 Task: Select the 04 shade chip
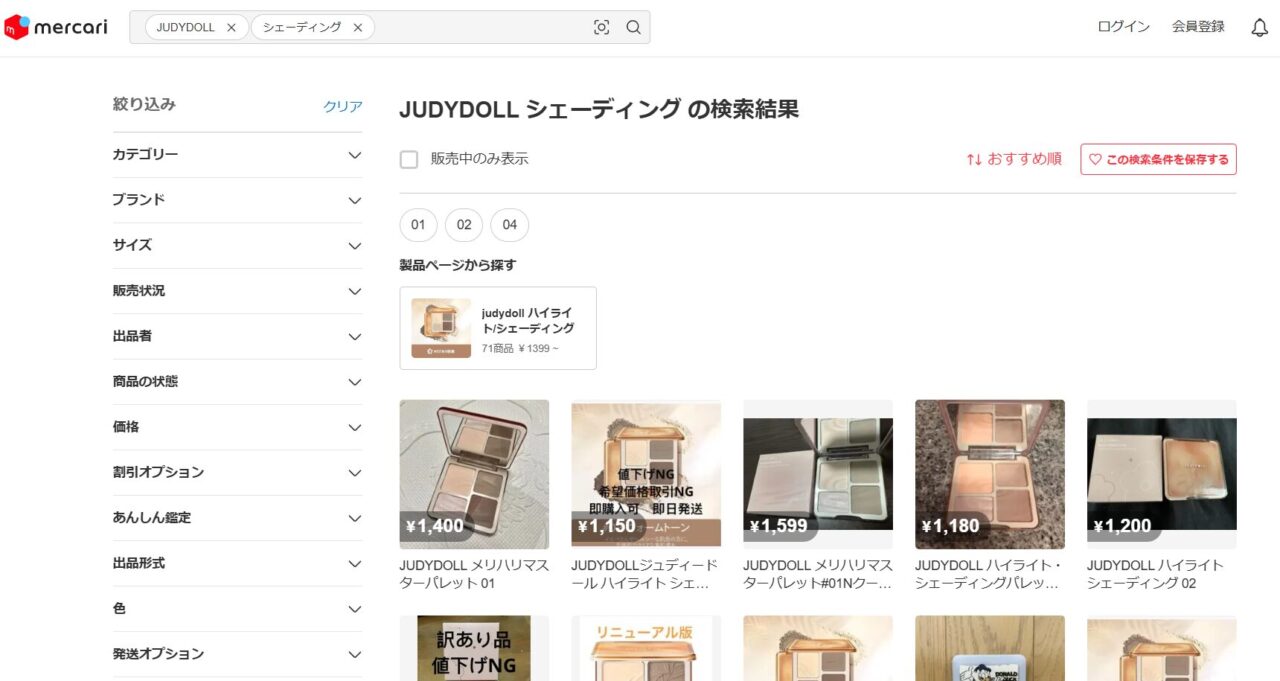click(510, 225)
